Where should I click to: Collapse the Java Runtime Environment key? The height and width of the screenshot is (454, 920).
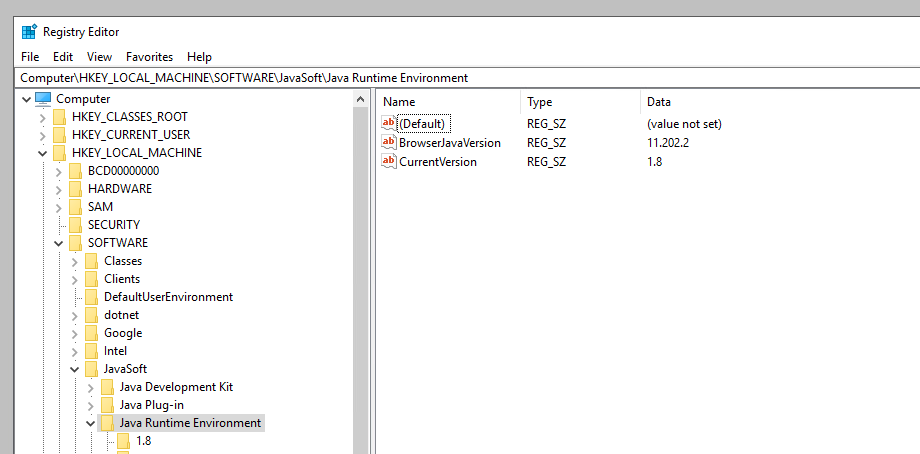pyautogui.click(x=90, y=423)
